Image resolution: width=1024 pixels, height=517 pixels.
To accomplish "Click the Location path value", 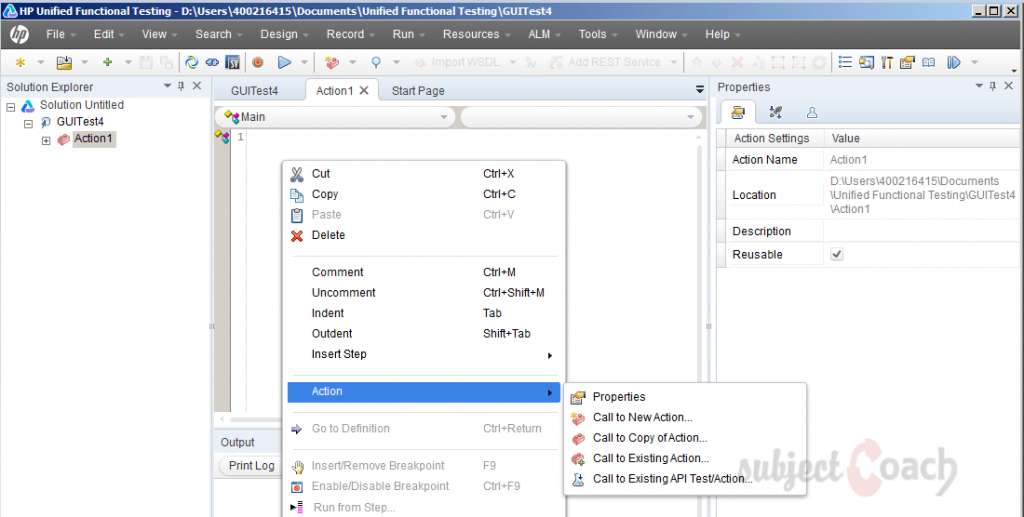I will [x=922, y=195].
